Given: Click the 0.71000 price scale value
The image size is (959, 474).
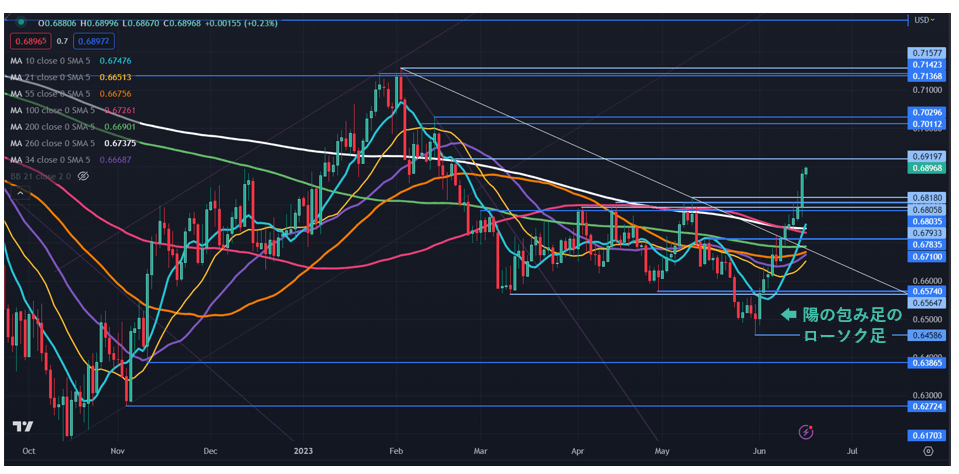Looking at the screenshot, I should pyautogui.click(x=925, y=91).
